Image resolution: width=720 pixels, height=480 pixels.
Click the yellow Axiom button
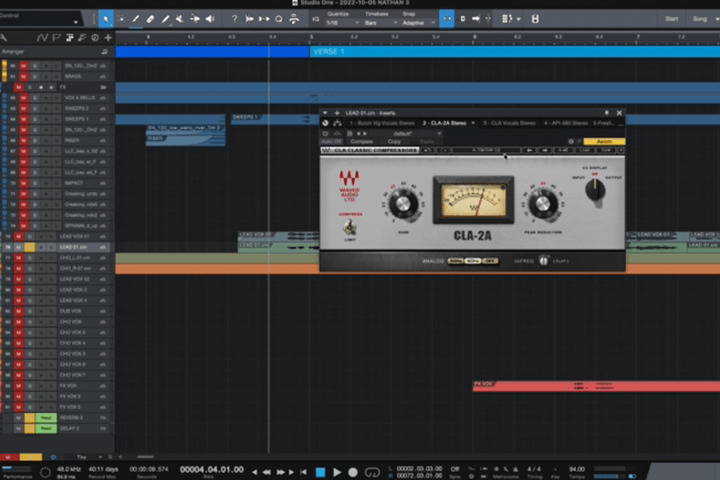click(604, 141)
